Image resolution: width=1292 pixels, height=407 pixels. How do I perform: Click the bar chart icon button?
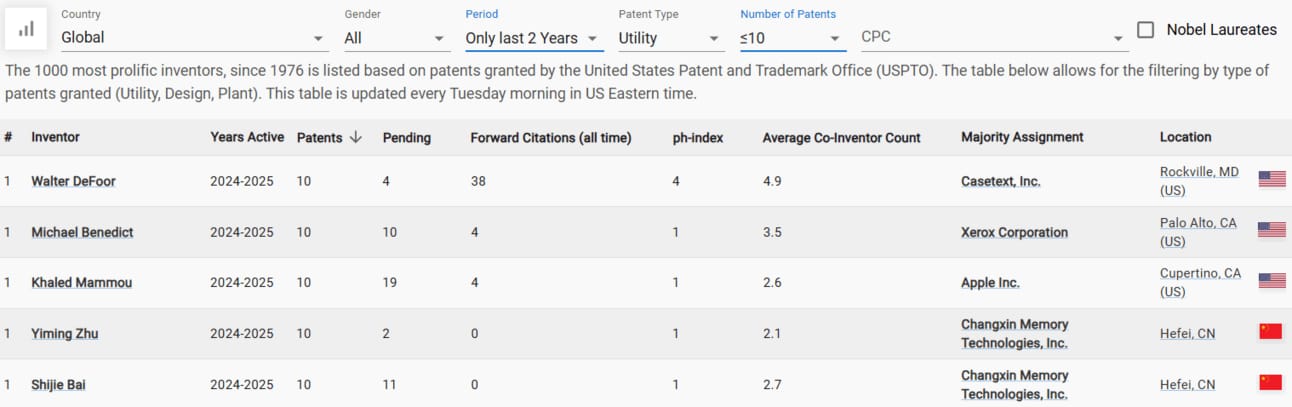pyautogui.click(x=26, y=29)
